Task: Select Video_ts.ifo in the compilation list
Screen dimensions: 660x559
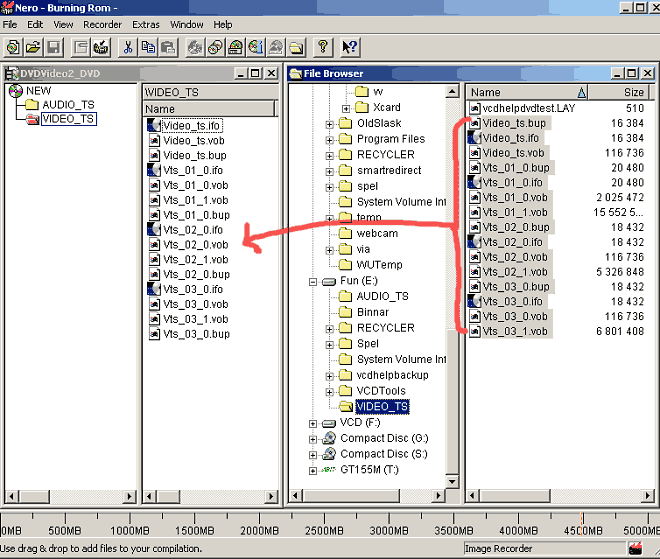Action: (x=192, y=125)
